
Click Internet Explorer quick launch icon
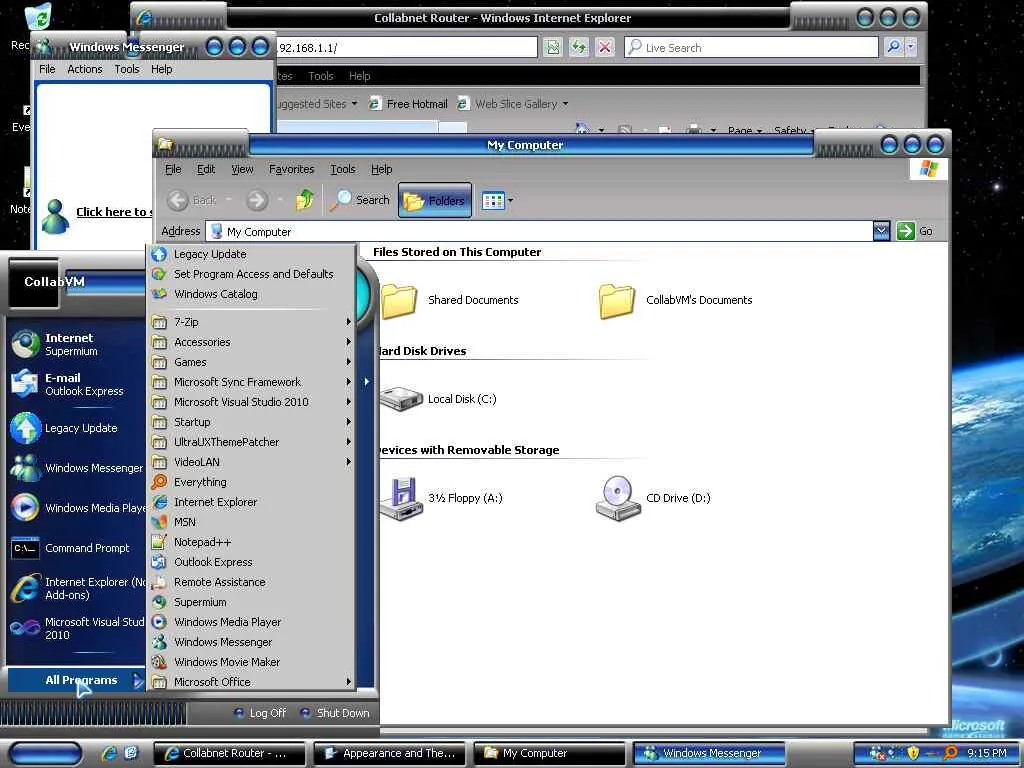tap(109, 753)
